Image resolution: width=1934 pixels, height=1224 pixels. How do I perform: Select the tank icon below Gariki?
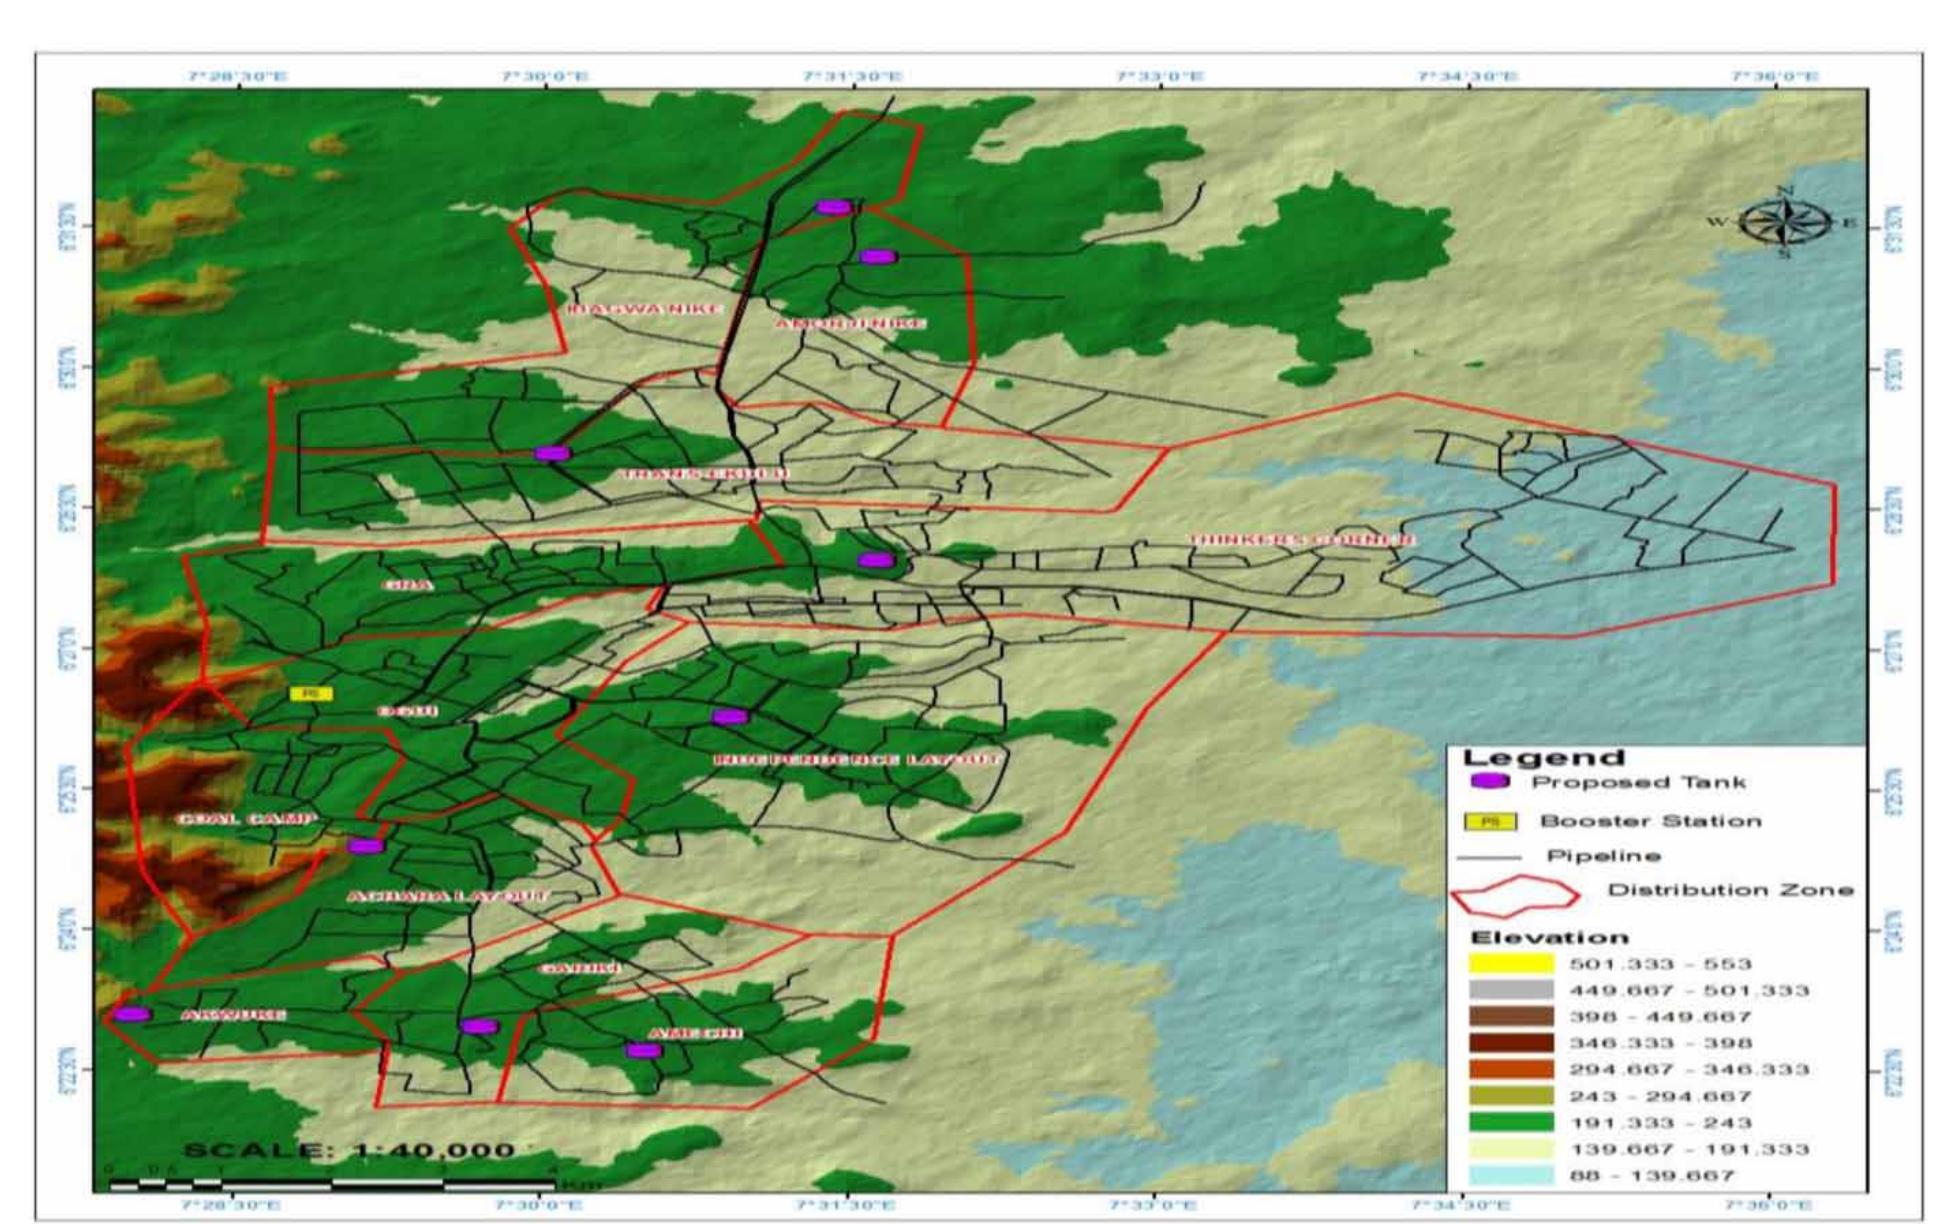(480, 1025)
